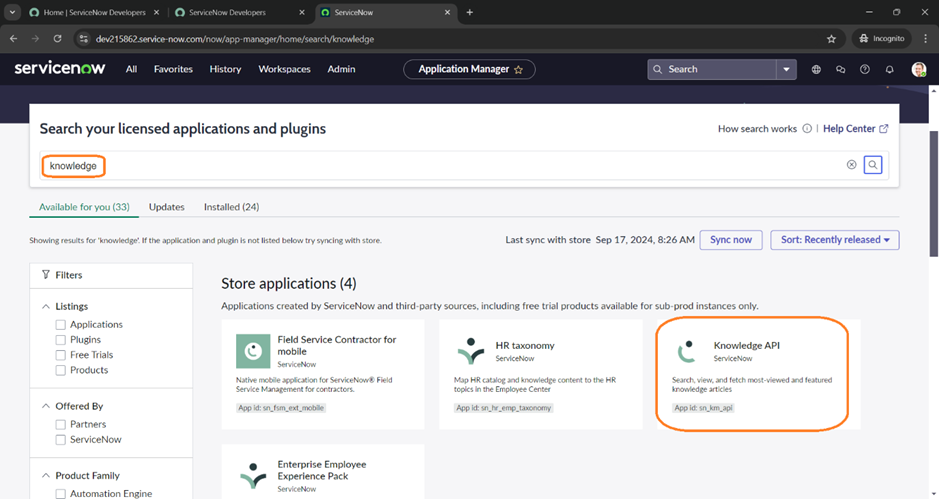The width and height of the screenshot is (939, 499).
Task: Click the user profile avatar
Action: coord(918,69)
